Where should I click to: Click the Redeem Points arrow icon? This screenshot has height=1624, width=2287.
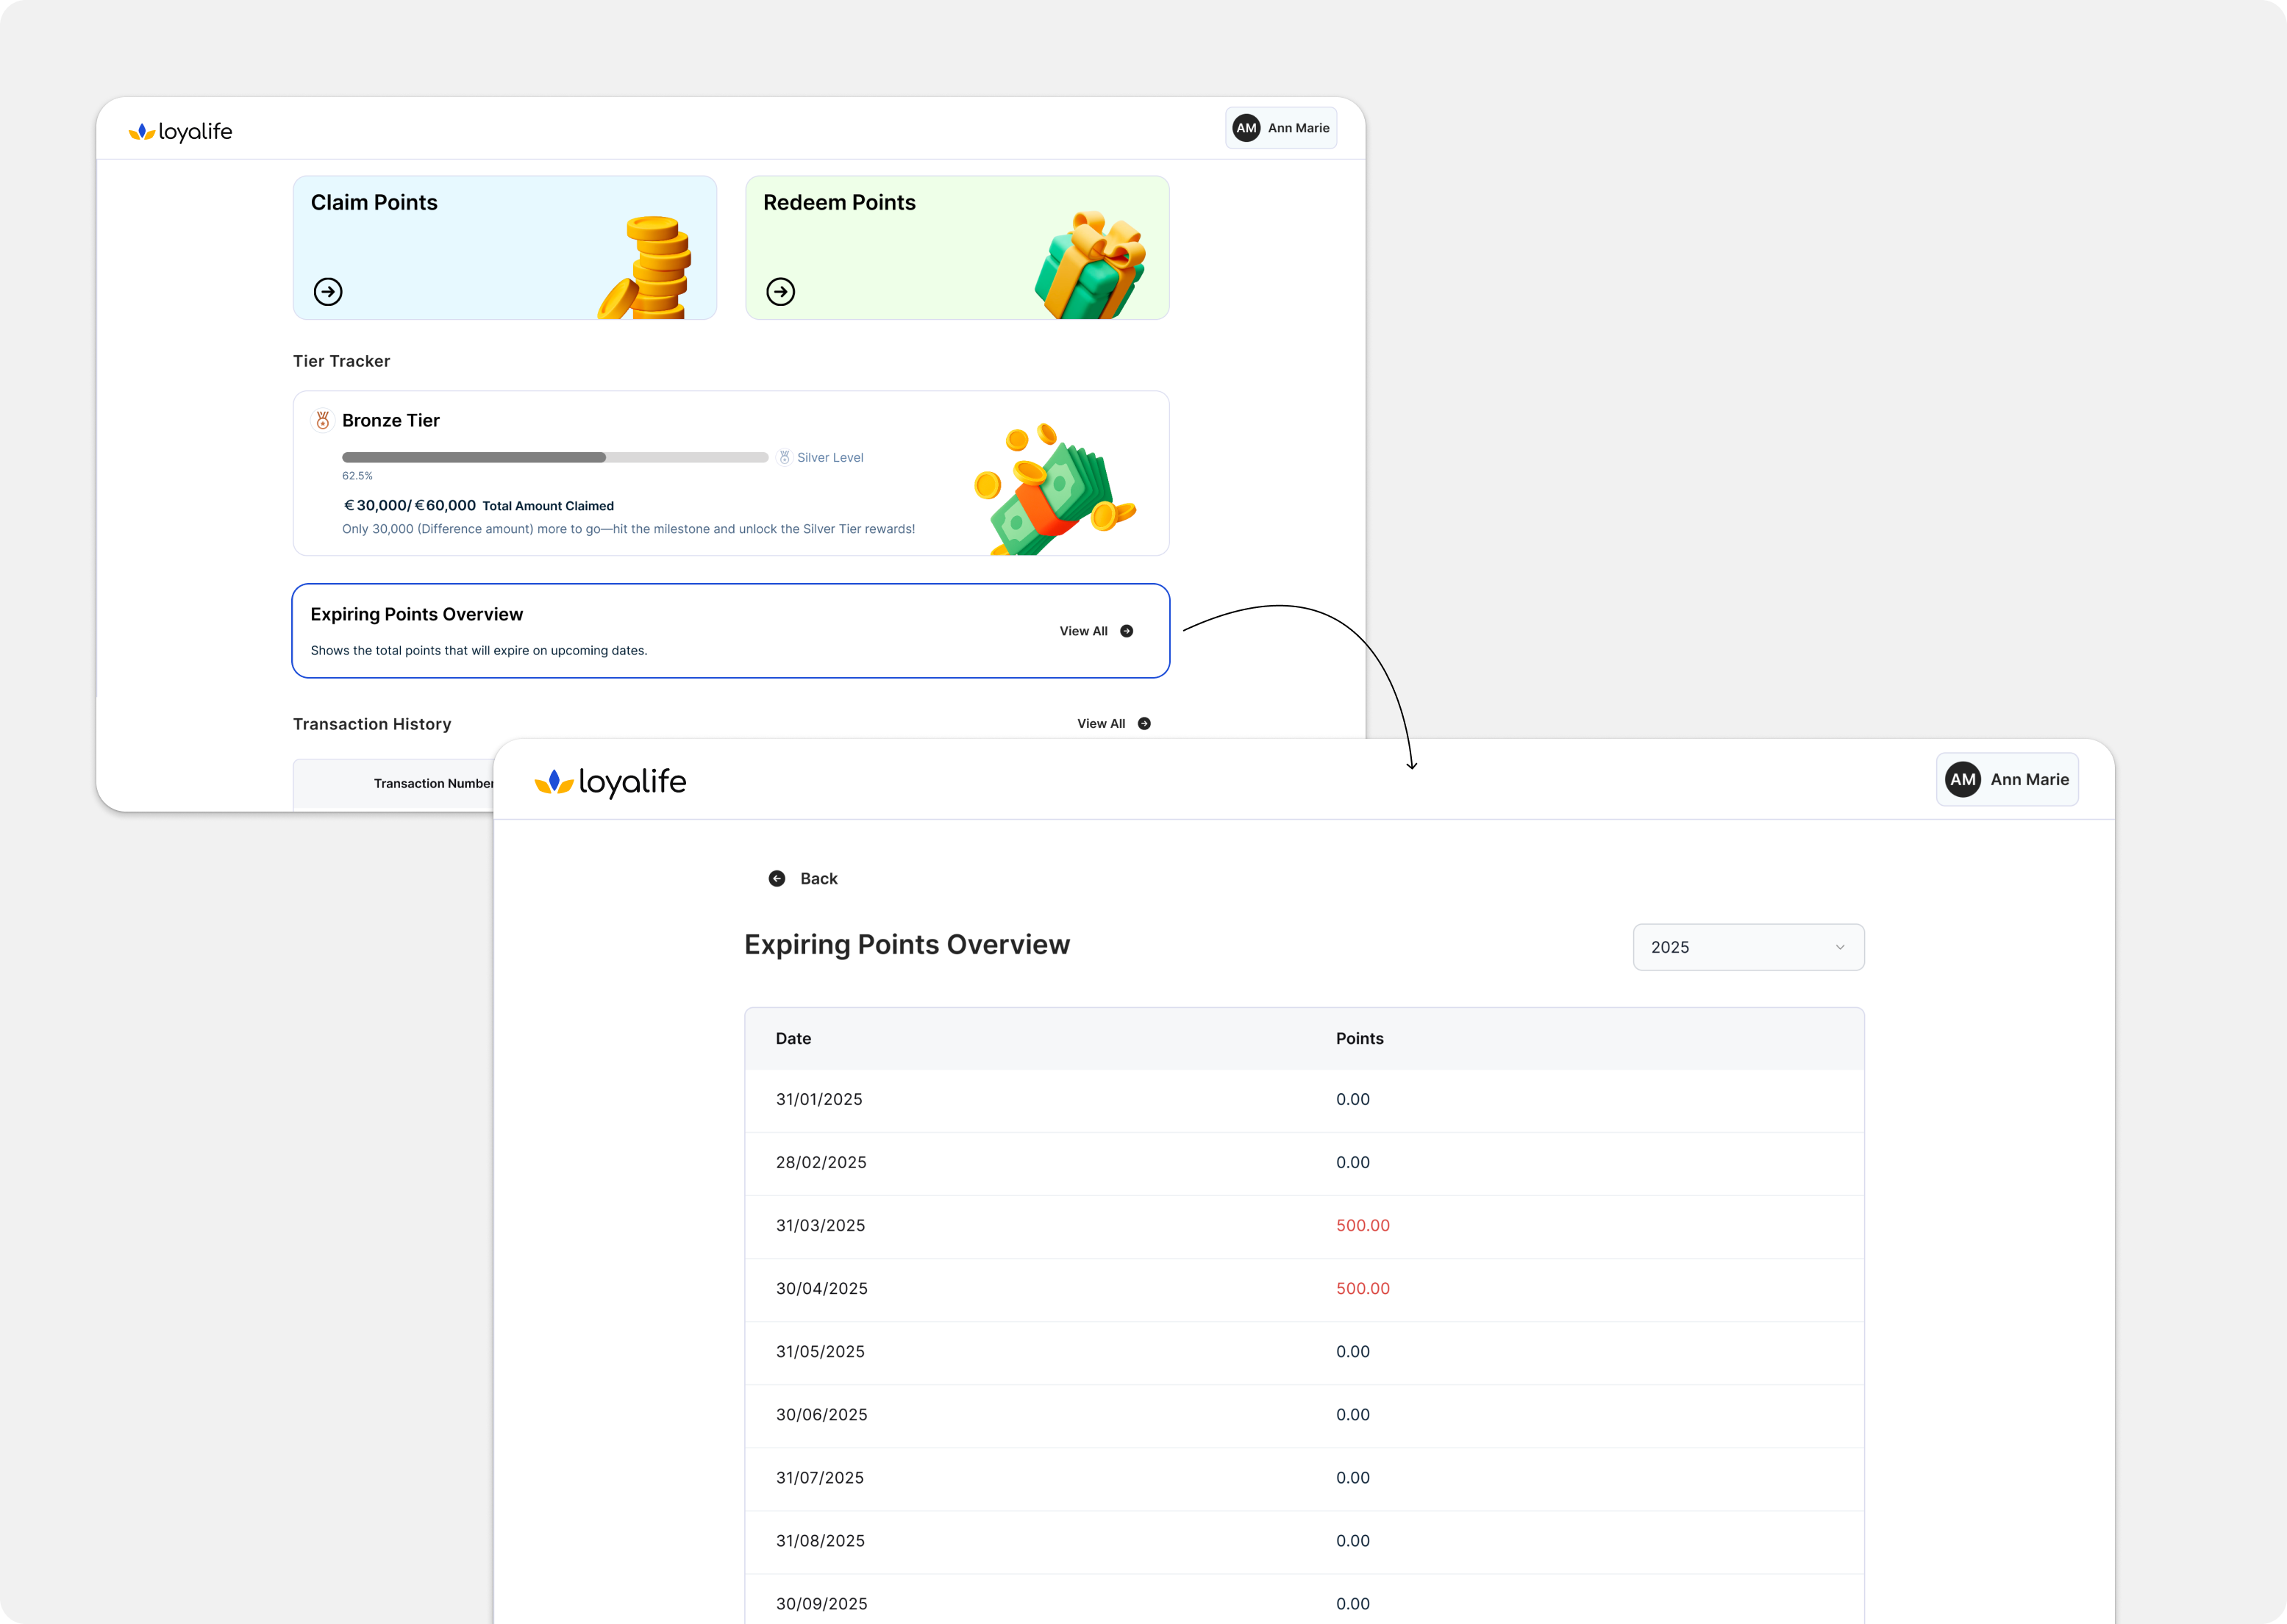[781, 291]
